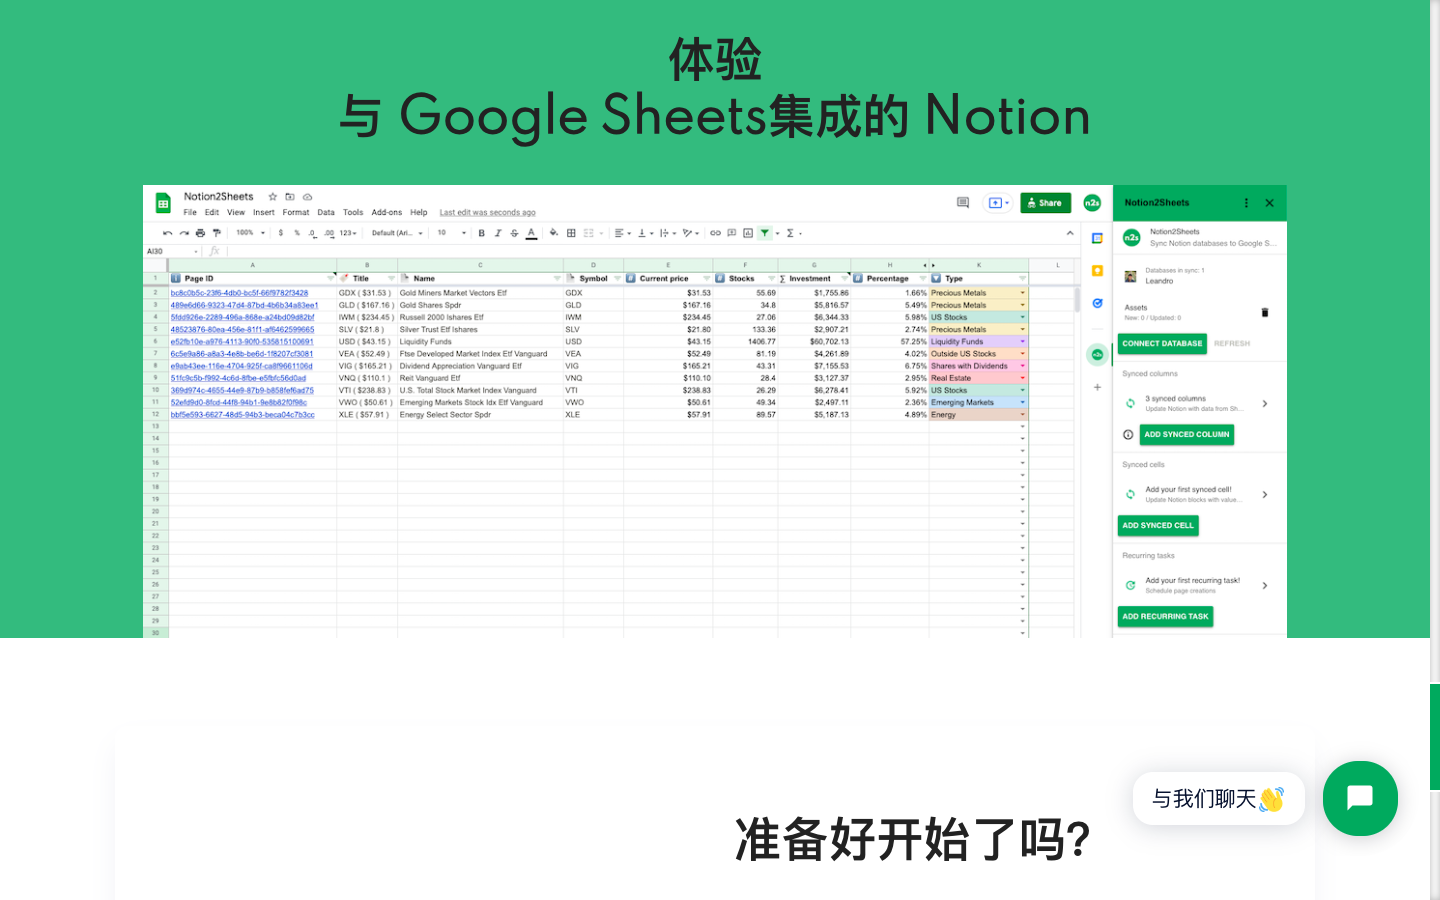
Task: Open the fill color tool
Action: pyautogui.click(x=552, y=233)
